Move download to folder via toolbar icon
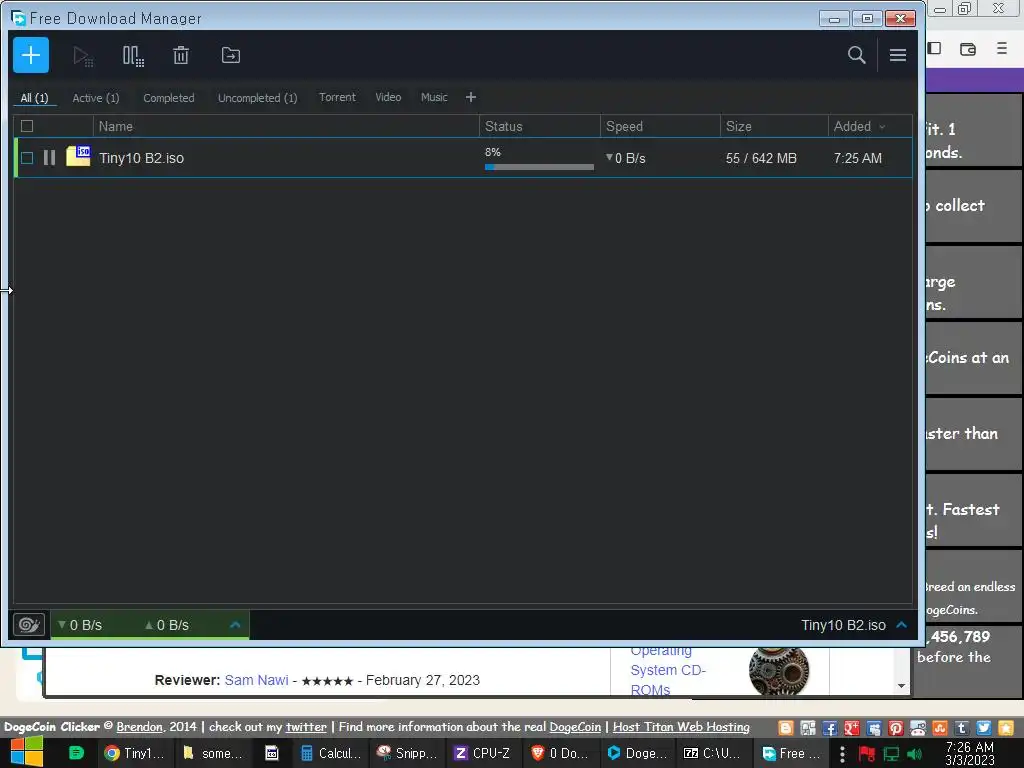Screen dimensions: 1024x768 (231, 56)
